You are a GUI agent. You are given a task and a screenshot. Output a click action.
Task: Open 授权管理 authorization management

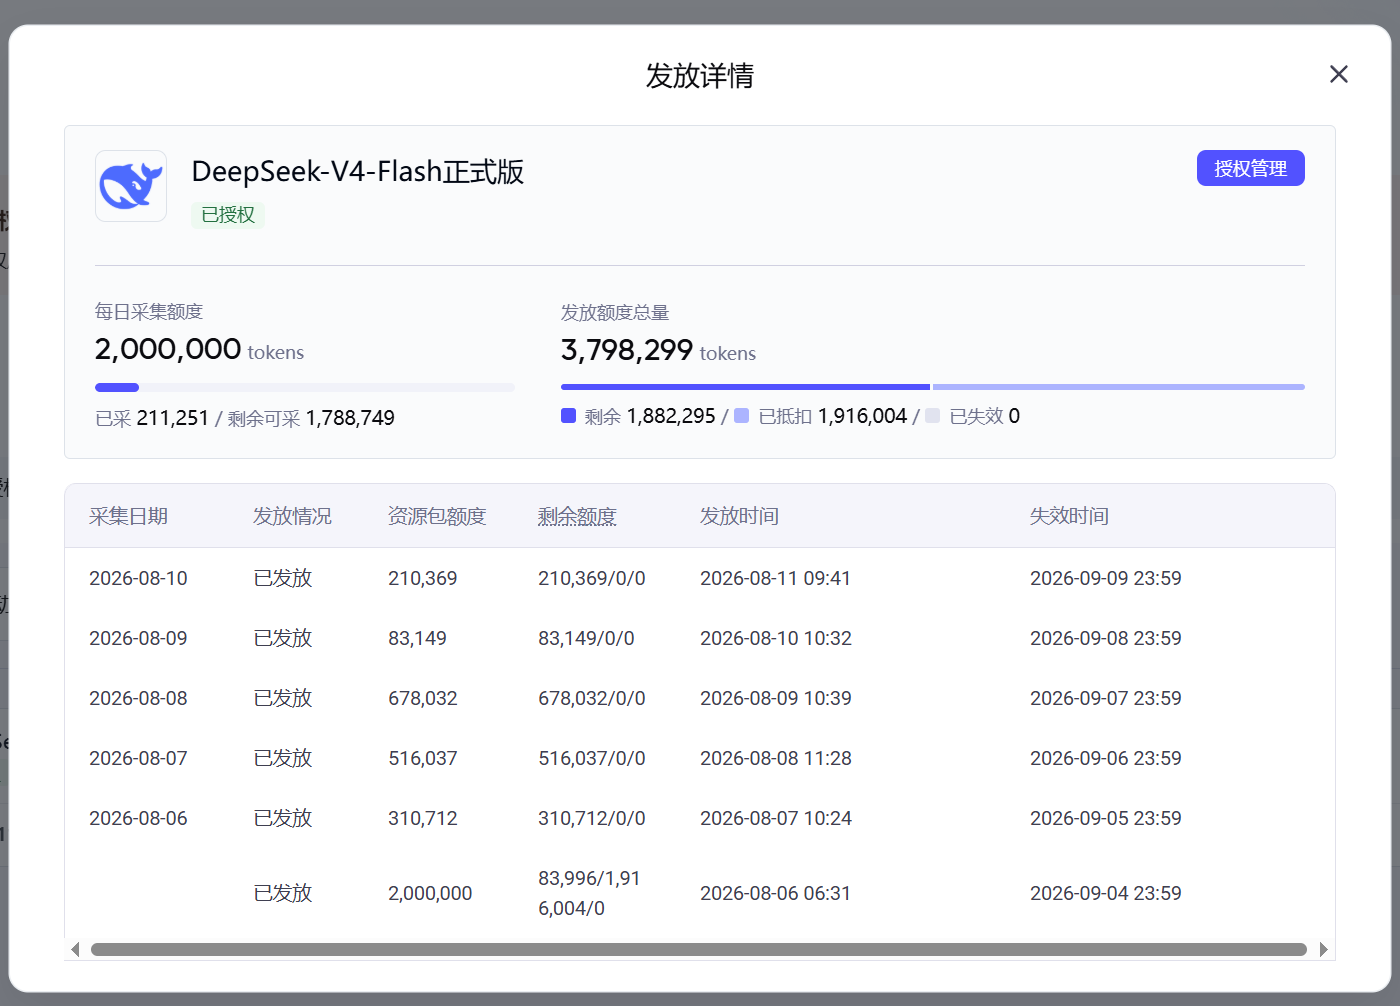1250,168
